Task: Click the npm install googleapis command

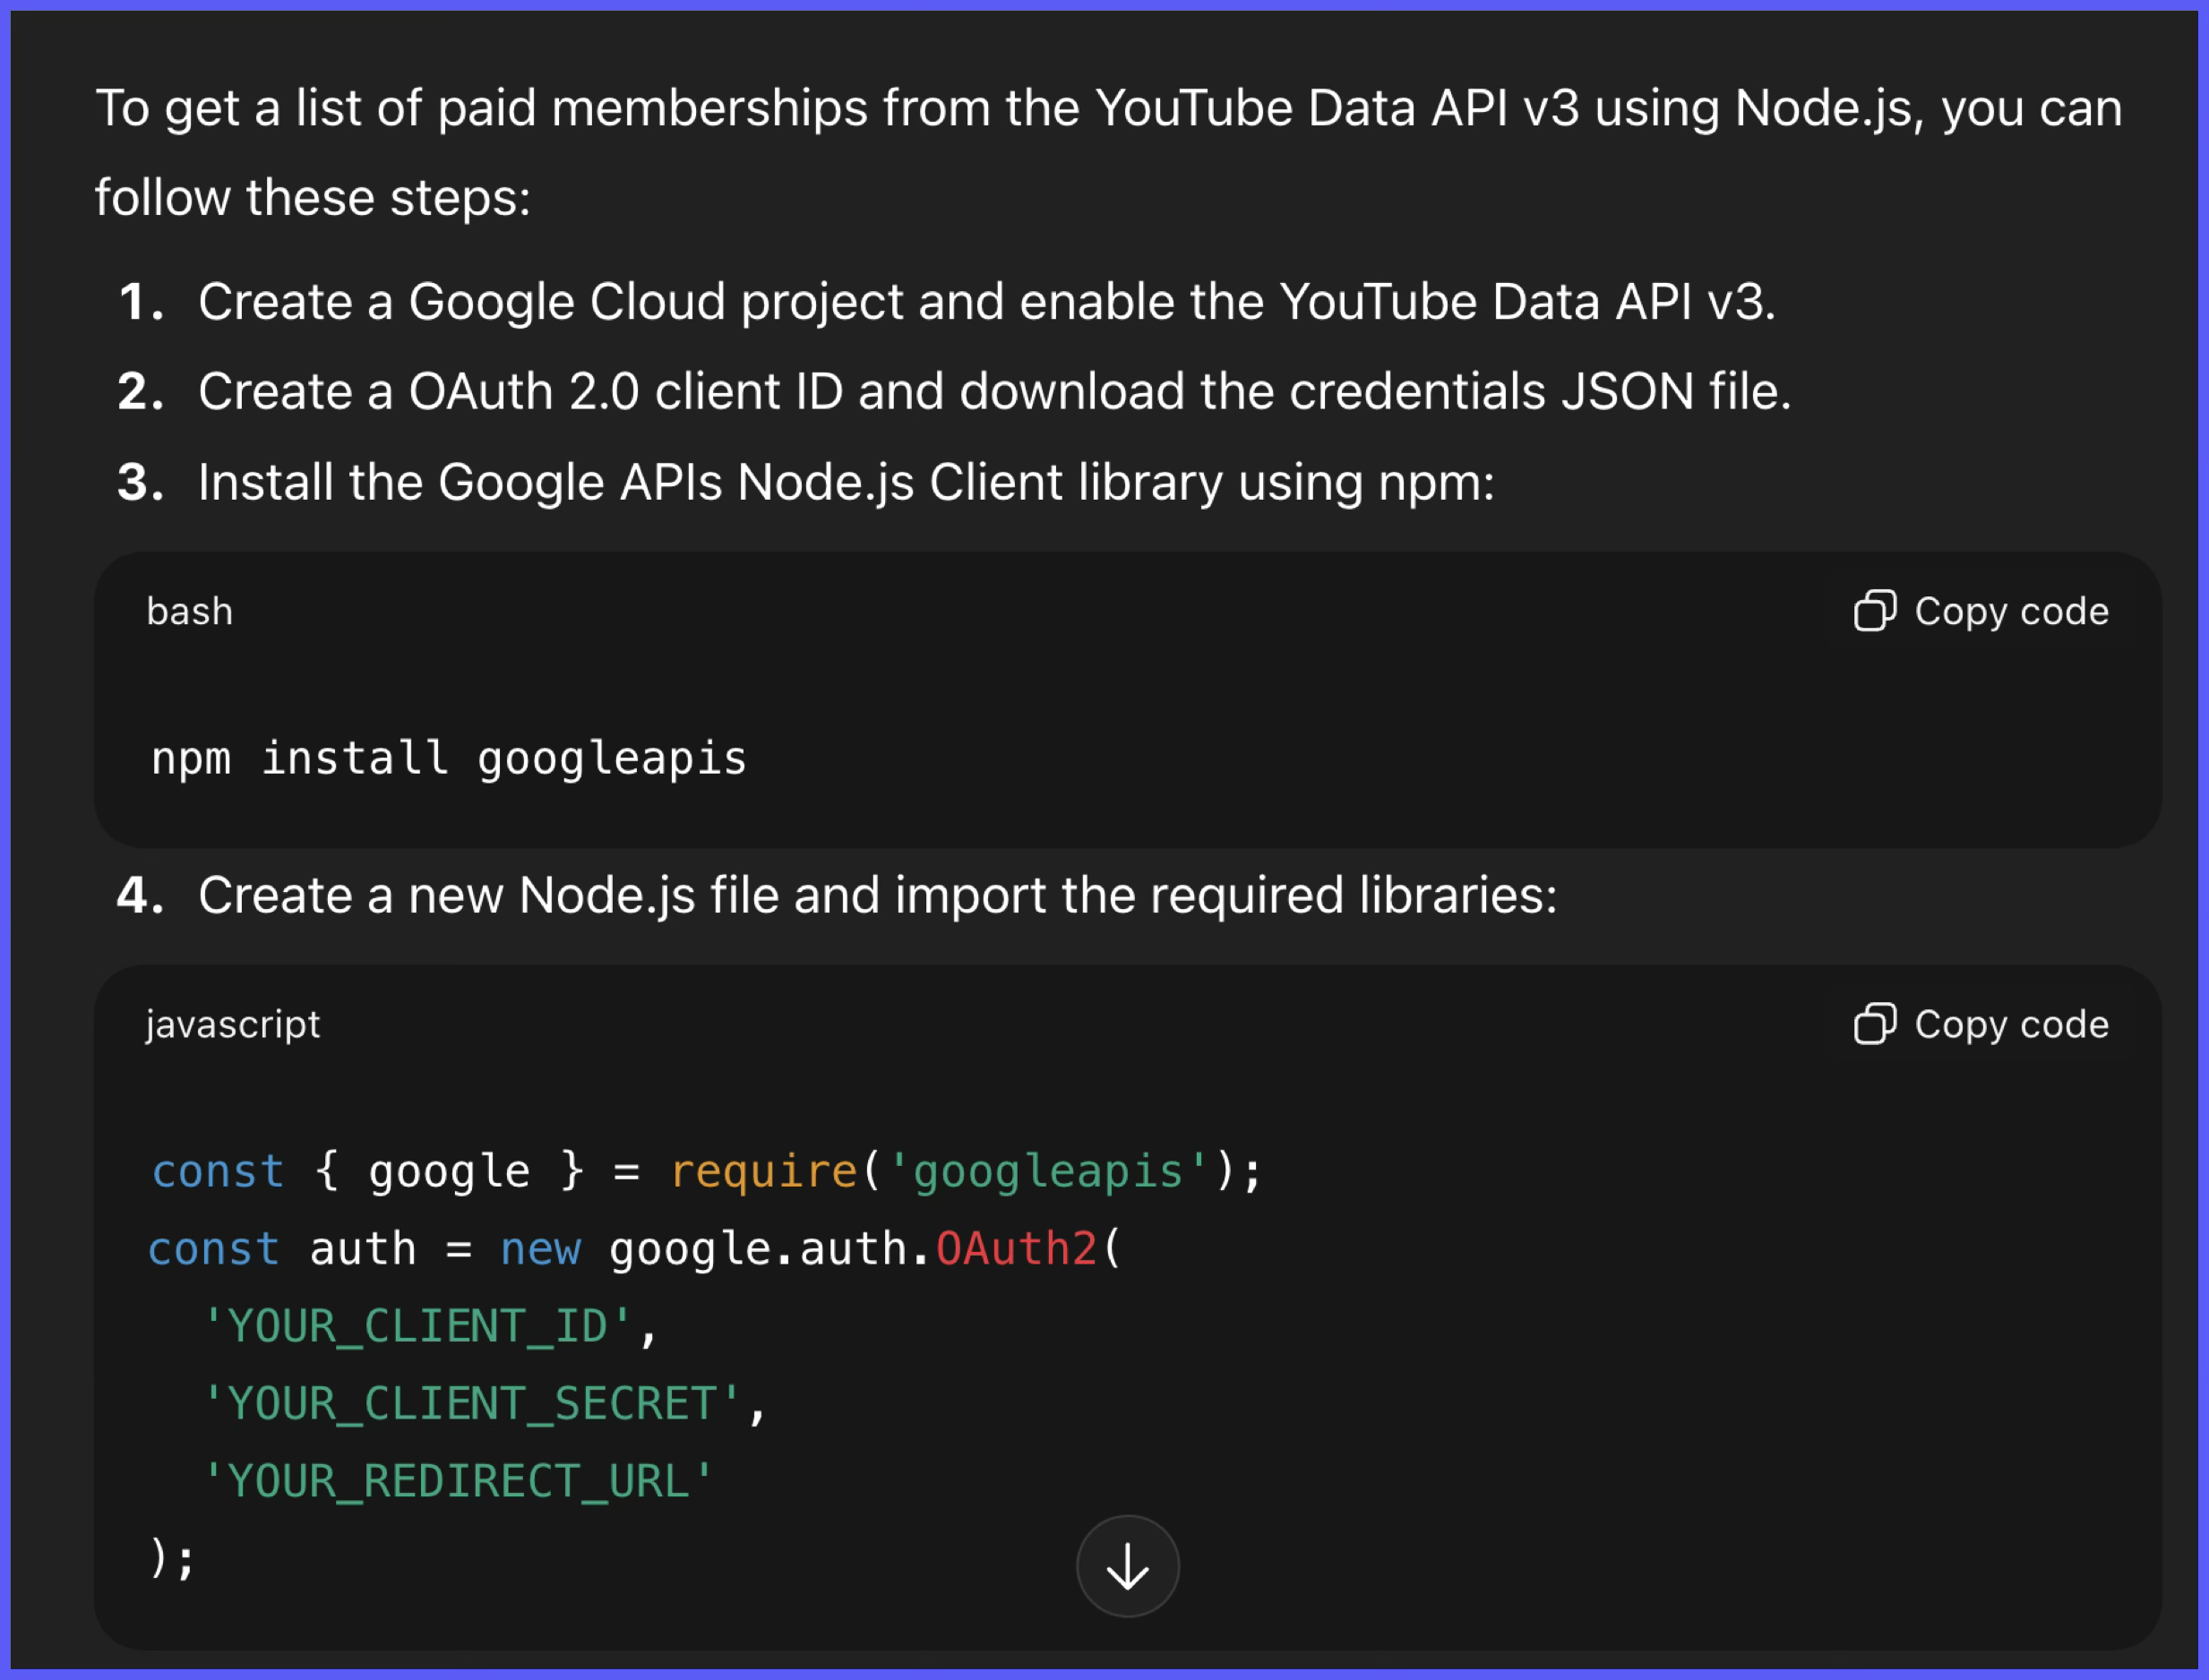Action: pos(449,757)
